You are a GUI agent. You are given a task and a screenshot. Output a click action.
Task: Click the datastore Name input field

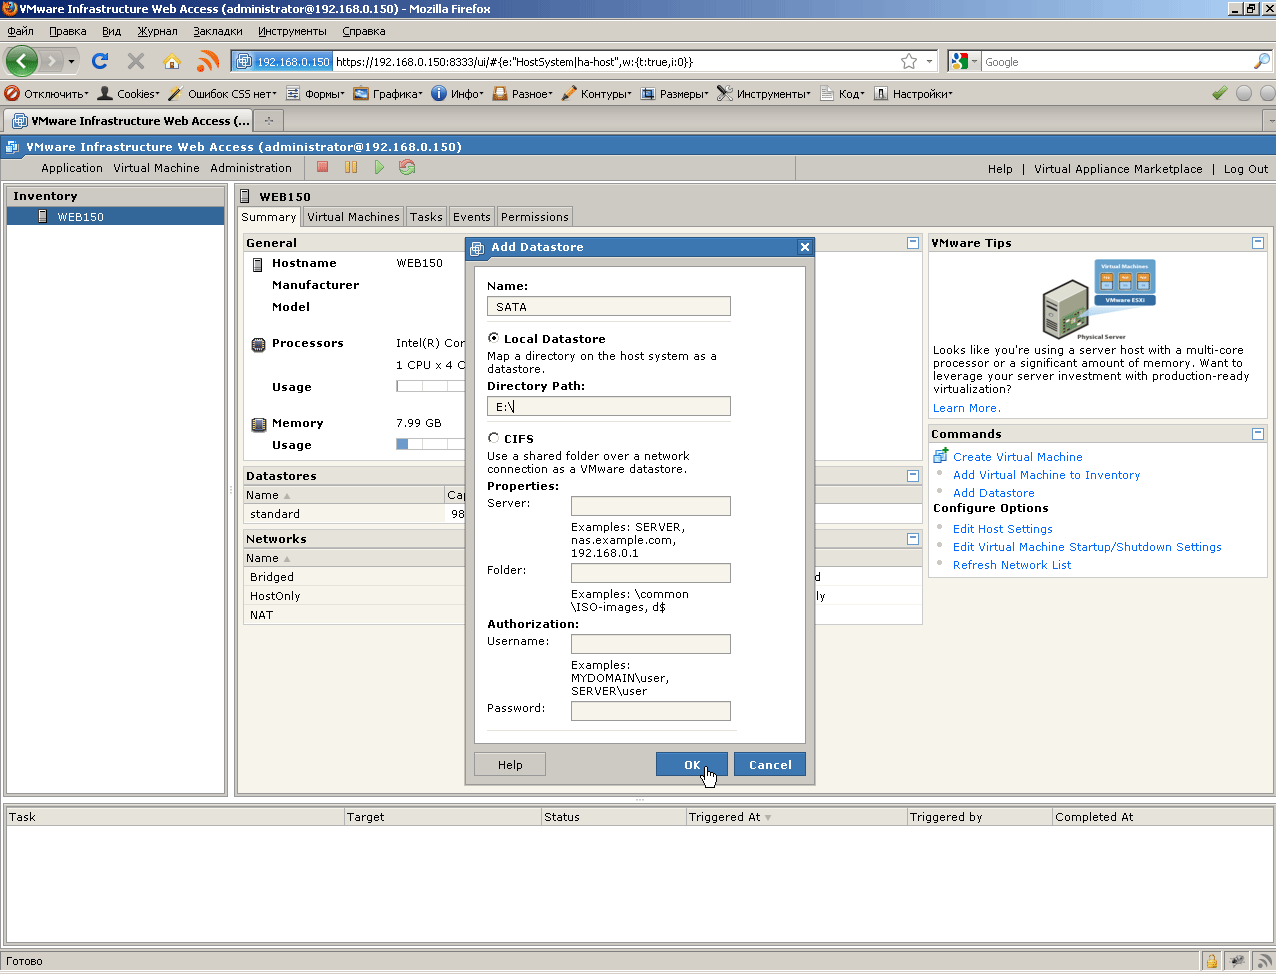[609, 307]
